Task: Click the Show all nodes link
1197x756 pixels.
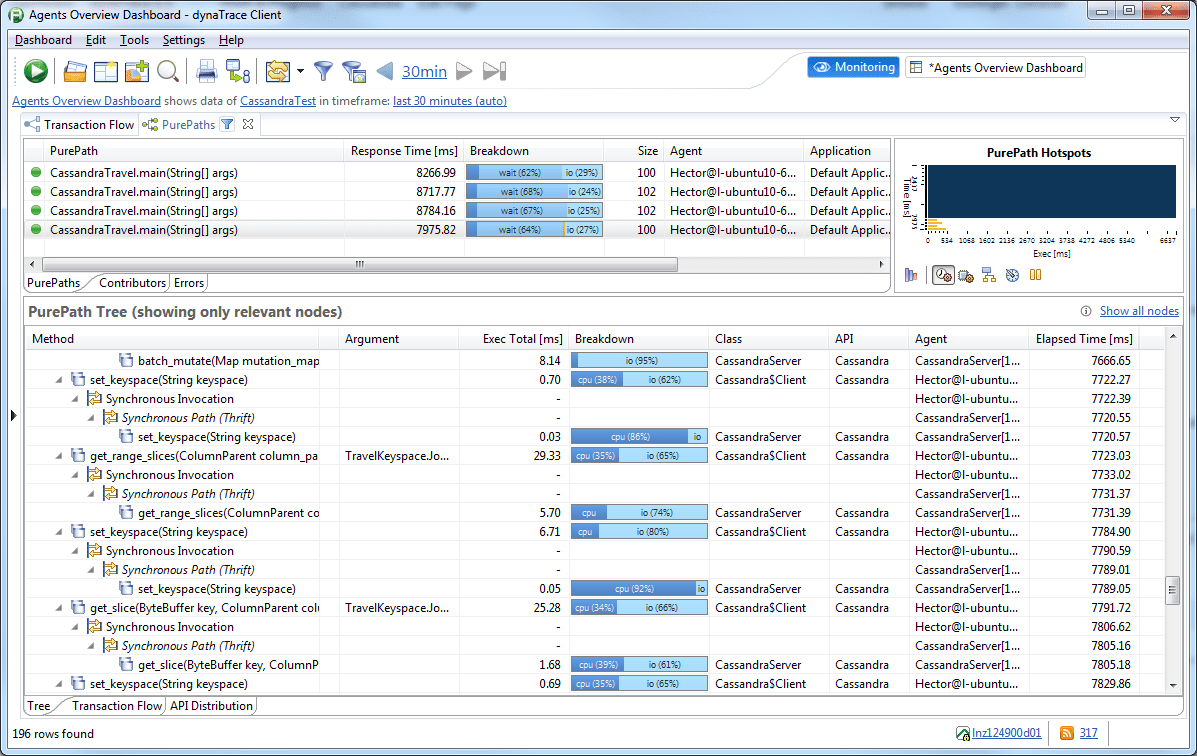Action: [1139, 311]
